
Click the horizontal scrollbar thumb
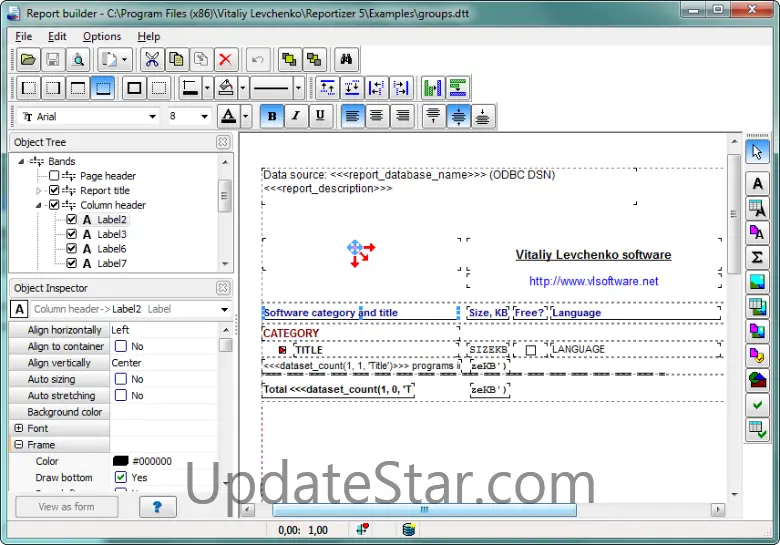[x=424, y=510]
